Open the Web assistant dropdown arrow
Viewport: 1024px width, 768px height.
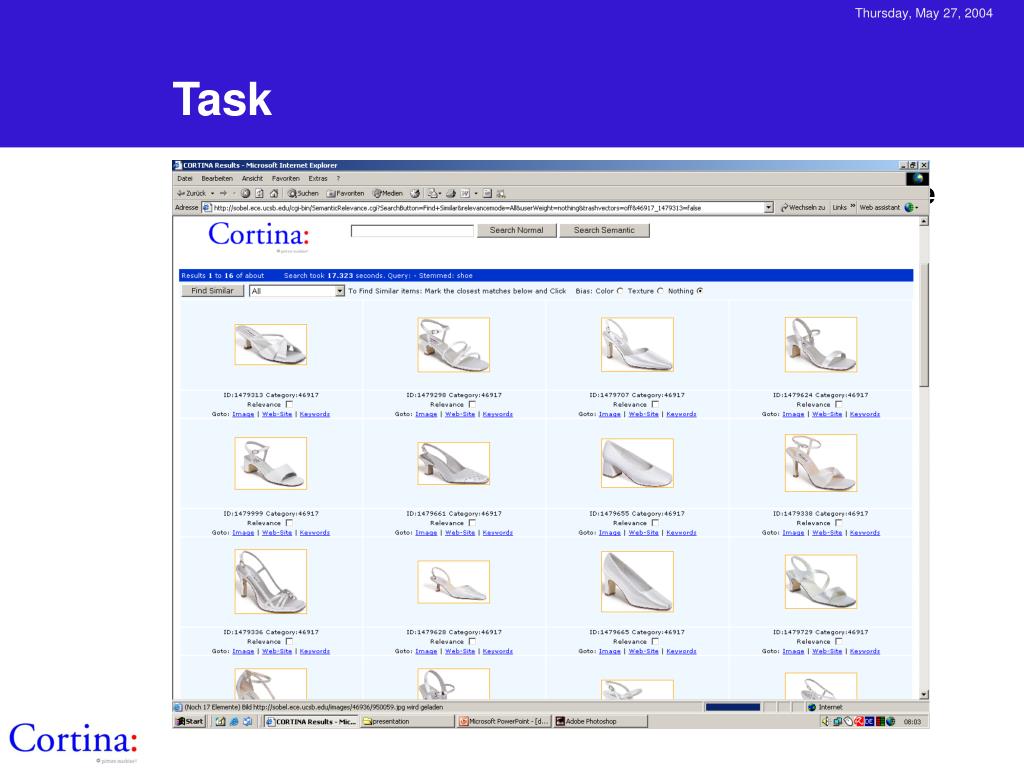tap(917, 208)
